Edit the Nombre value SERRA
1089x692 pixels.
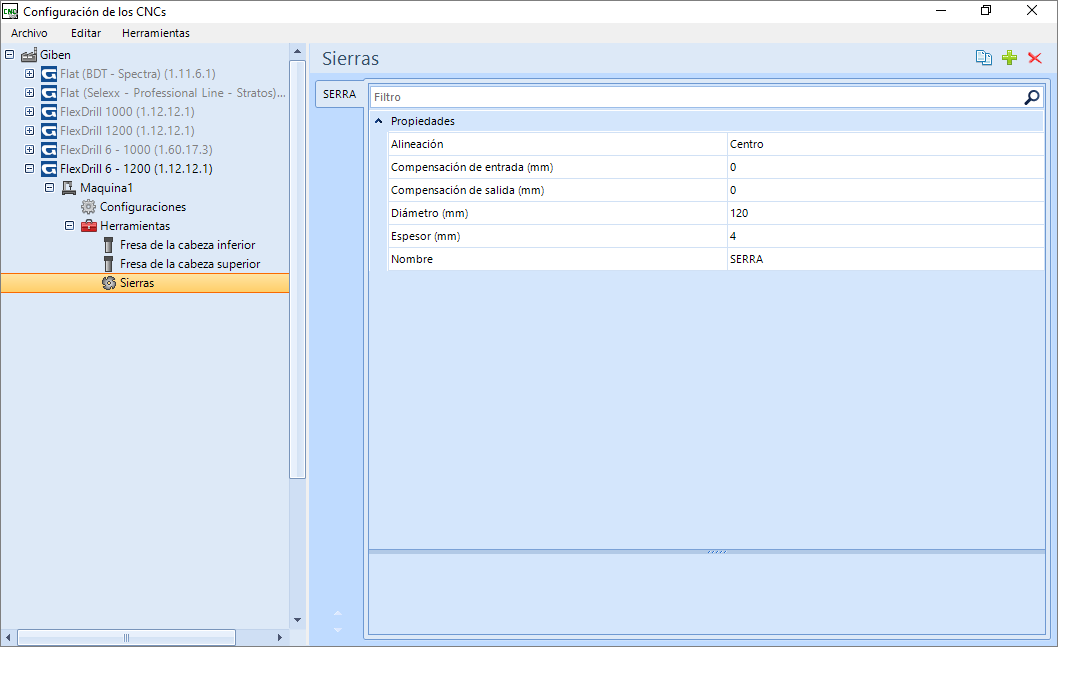[886, 258]
